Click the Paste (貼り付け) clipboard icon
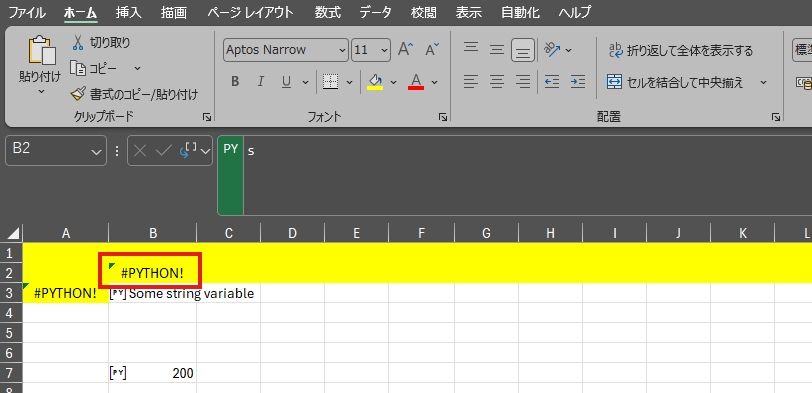 click(41, 51)
